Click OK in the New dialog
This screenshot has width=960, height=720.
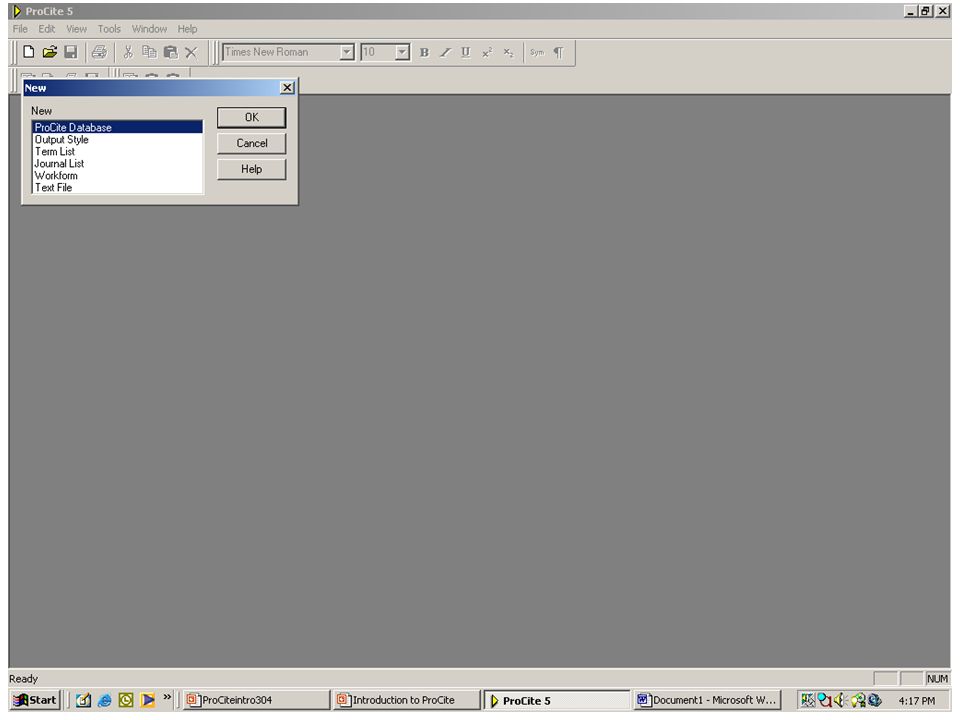pyautogui.click(x=252, y=117)
